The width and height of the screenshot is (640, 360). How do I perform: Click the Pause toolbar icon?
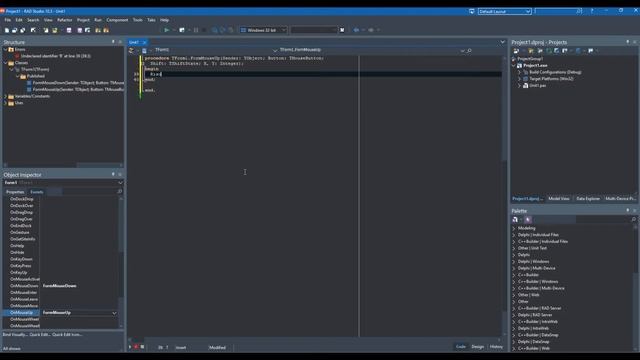[x=196, y=30]
